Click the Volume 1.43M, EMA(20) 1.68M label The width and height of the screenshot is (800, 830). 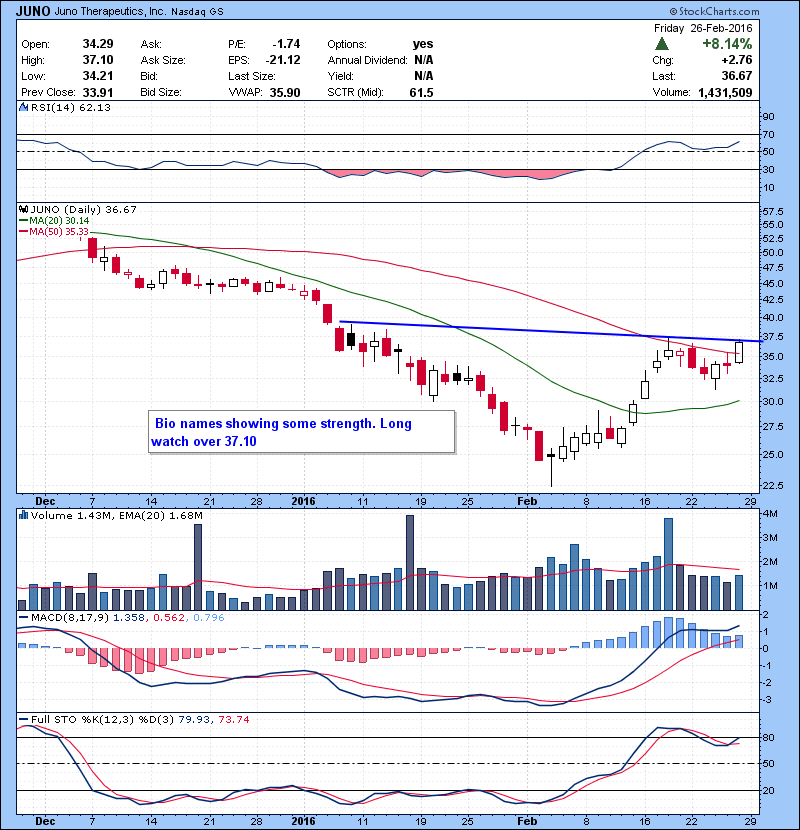116,516
